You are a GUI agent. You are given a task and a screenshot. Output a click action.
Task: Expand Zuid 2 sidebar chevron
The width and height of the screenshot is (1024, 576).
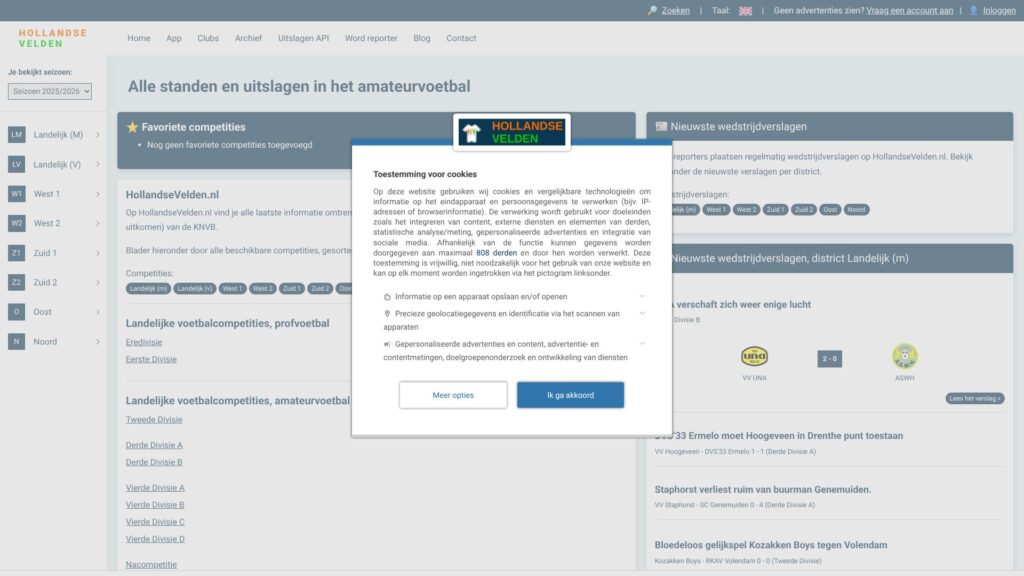point(98,282)
